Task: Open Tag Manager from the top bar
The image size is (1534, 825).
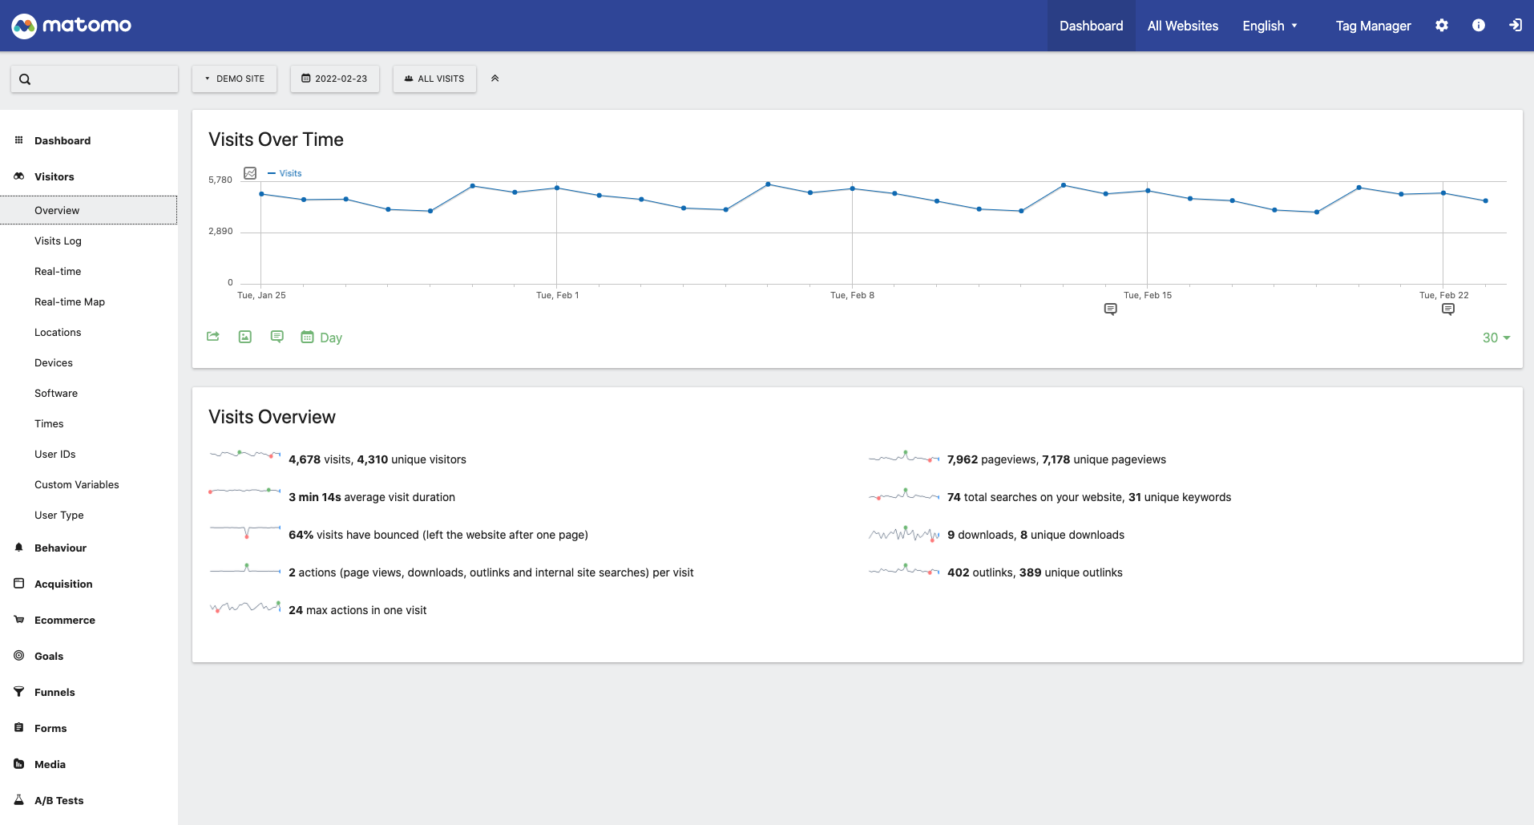Action: tap(1372, 26)
